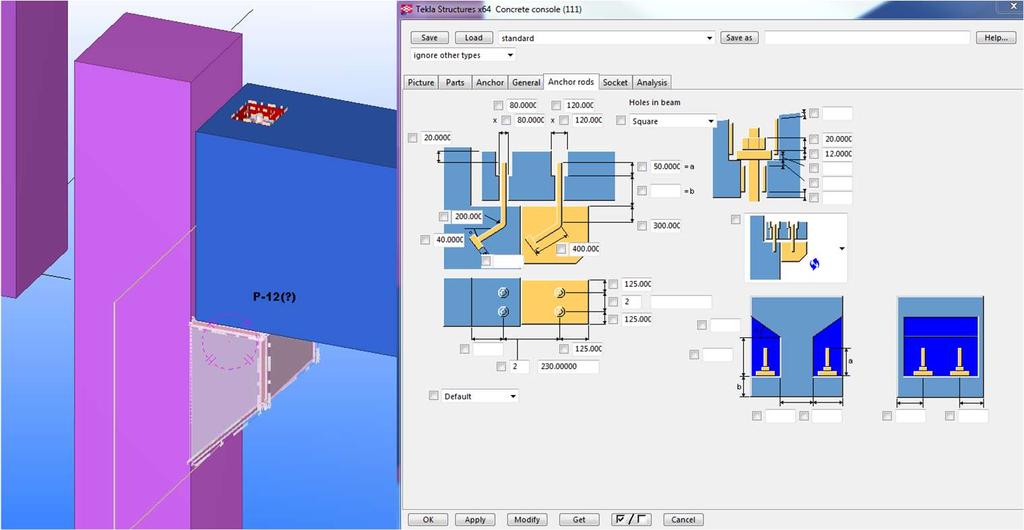Click the toggle-all-checkboxes button beside Get

631,520
